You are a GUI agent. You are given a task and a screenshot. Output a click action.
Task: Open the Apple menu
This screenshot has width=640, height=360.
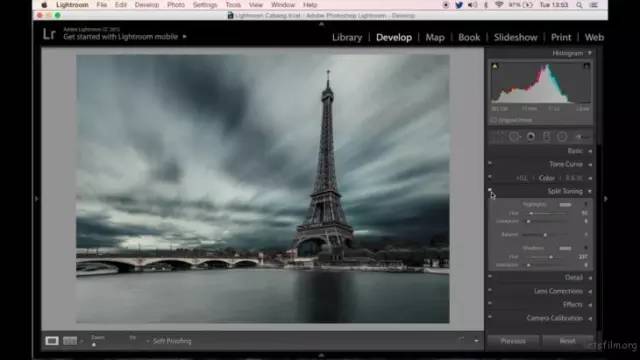[44, 5]
